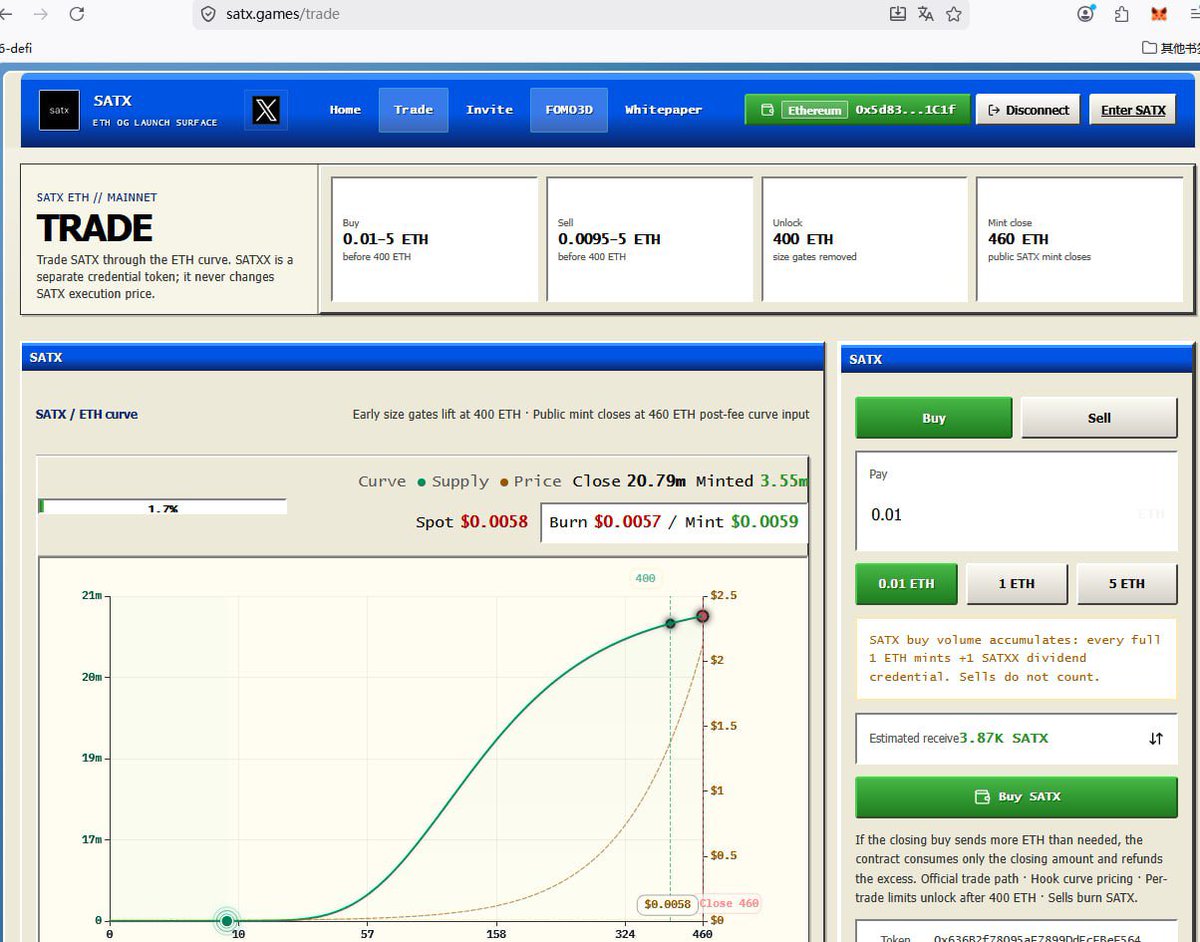Click the Price legend item
The width and height of the screenshot is (1200, 942).
point(530,481)
